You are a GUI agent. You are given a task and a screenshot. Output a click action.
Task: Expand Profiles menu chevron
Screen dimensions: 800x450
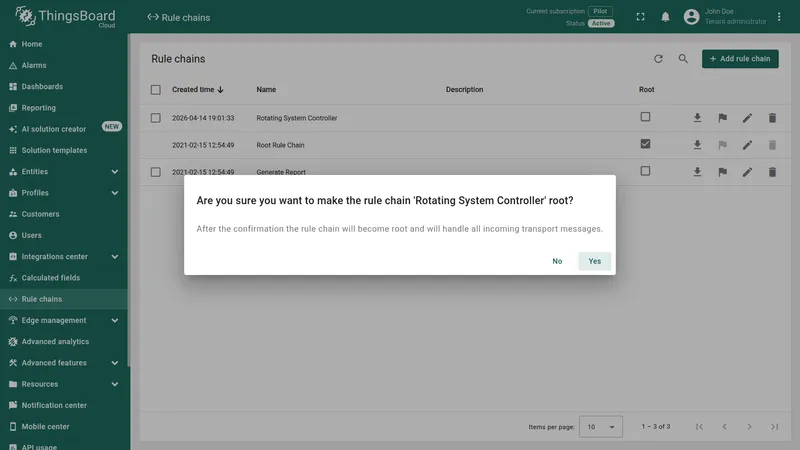115,193
